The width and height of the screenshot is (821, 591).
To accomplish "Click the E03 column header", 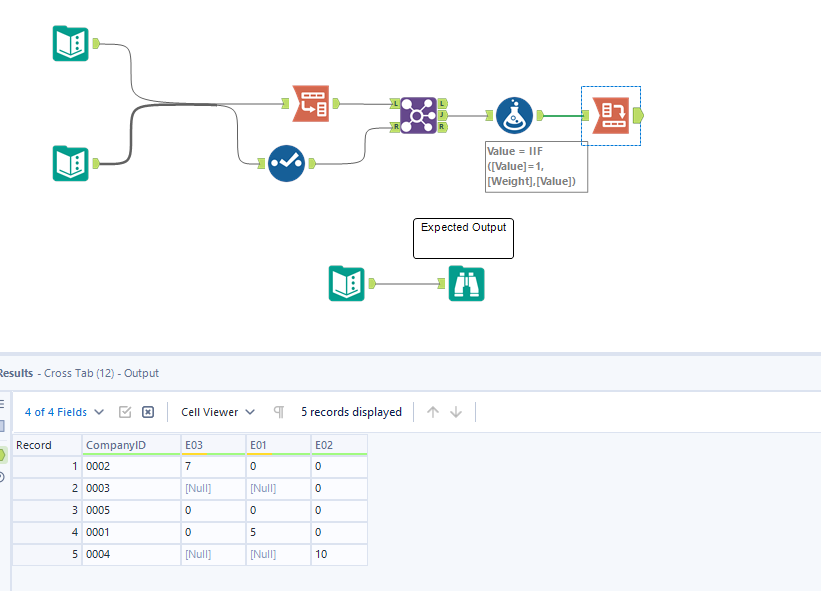I will point(213,445).
